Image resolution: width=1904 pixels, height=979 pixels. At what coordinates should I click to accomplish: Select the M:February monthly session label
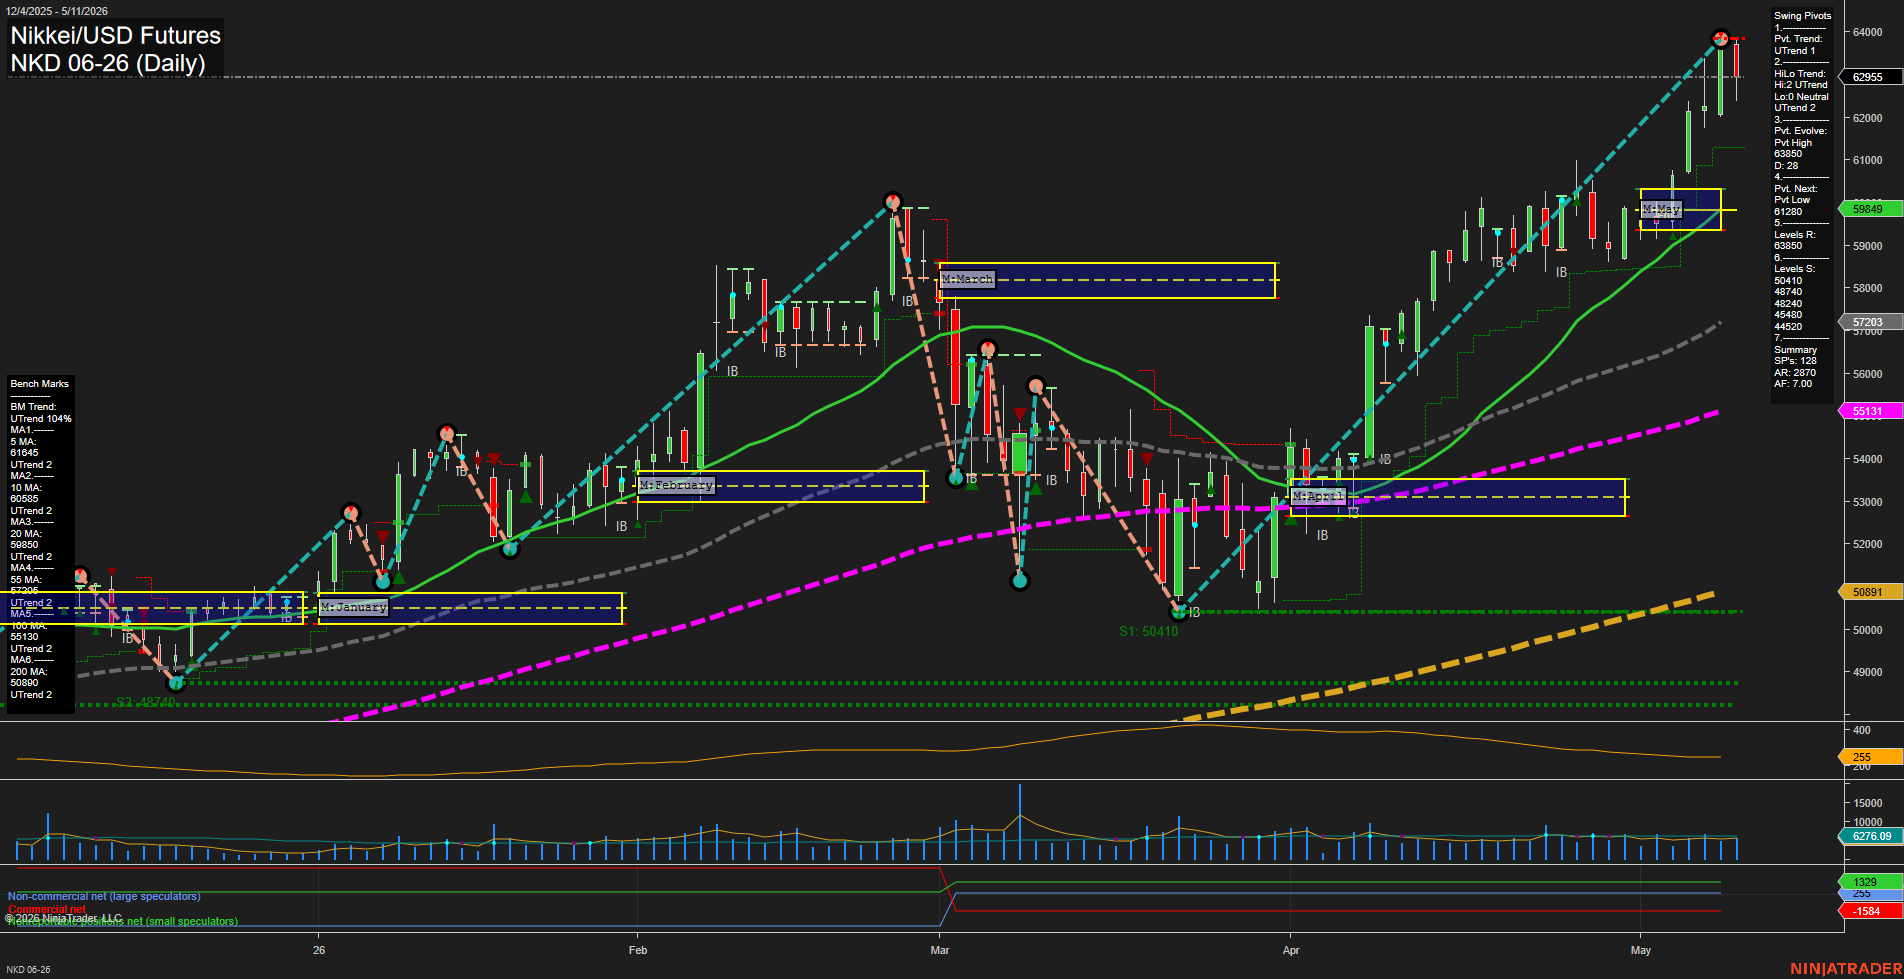pos(677,485)
